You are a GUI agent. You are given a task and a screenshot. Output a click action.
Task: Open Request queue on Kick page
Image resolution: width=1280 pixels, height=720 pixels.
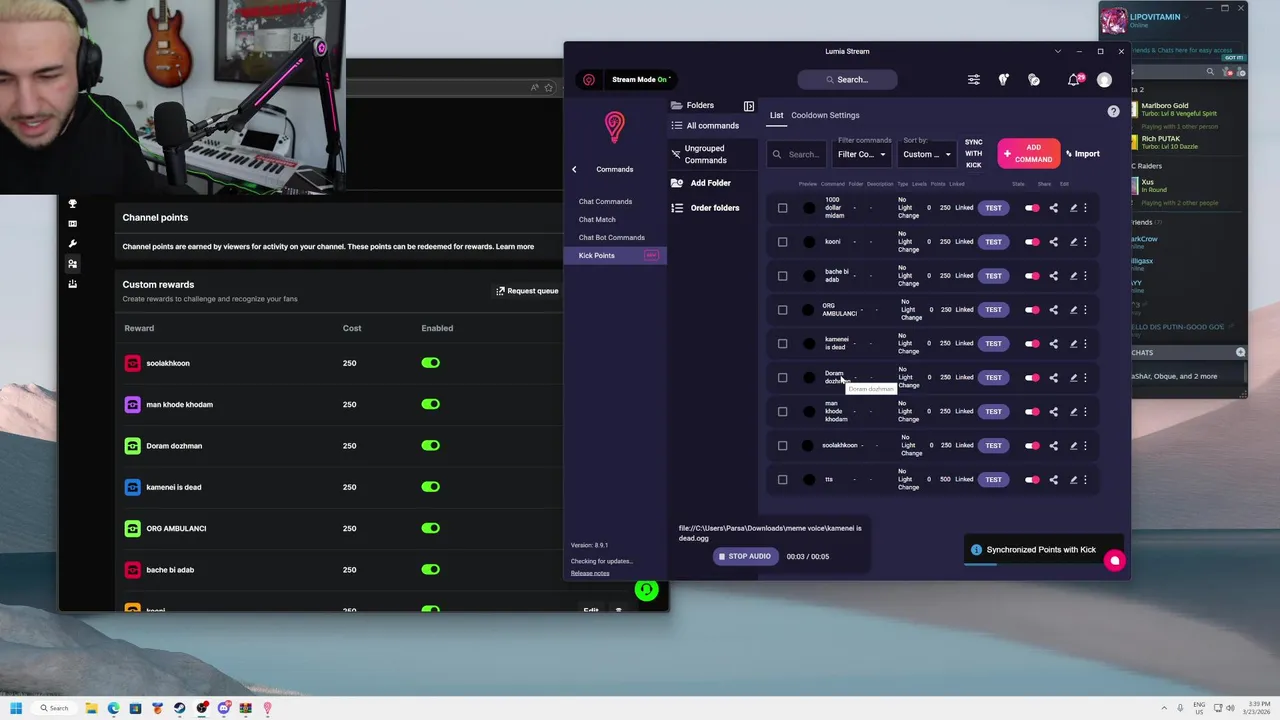pos(527,291)
